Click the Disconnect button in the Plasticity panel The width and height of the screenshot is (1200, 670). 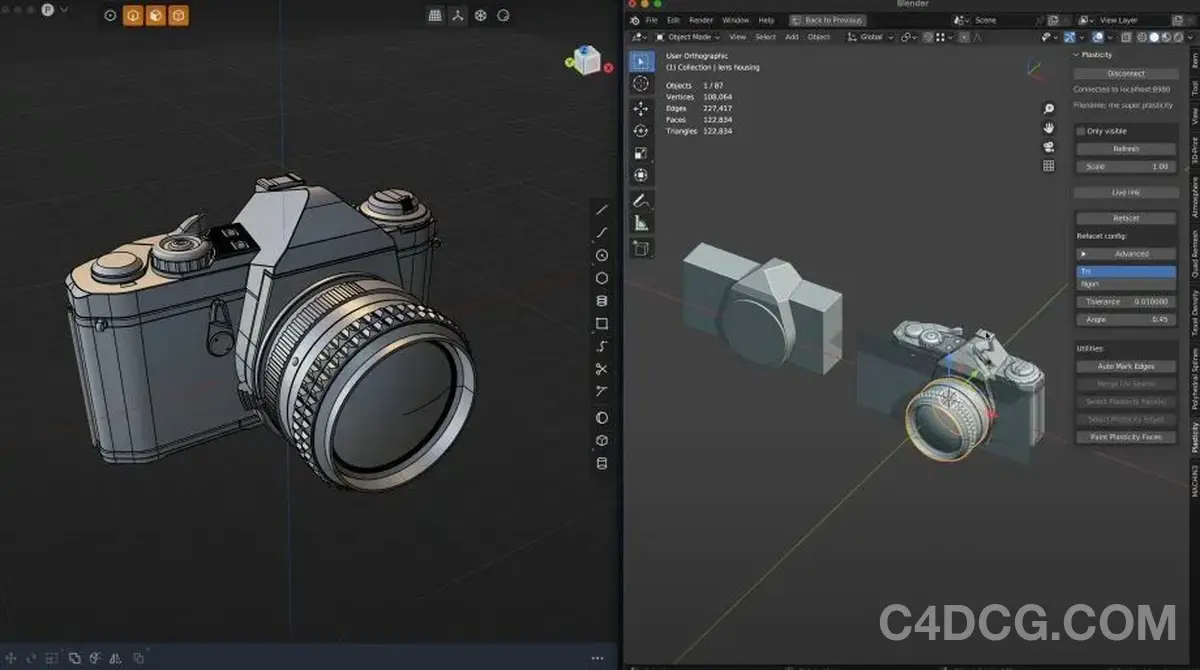tap(1126, 72)
